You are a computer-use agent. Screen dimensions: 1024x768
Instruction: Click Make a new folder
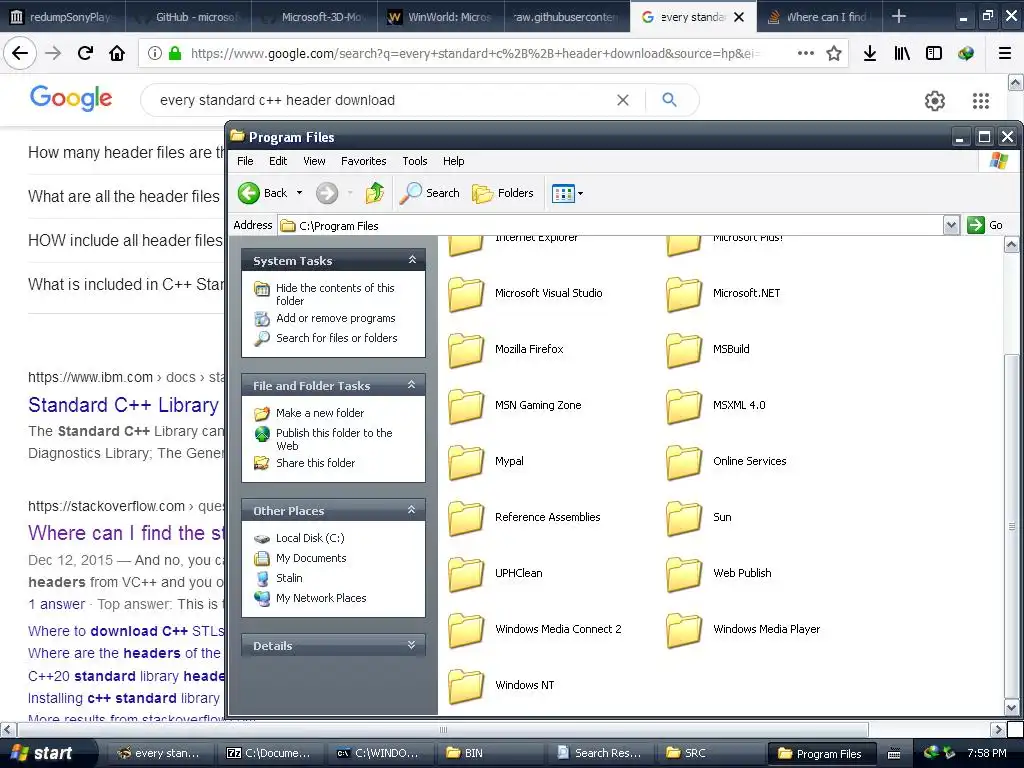pos(310,413)
